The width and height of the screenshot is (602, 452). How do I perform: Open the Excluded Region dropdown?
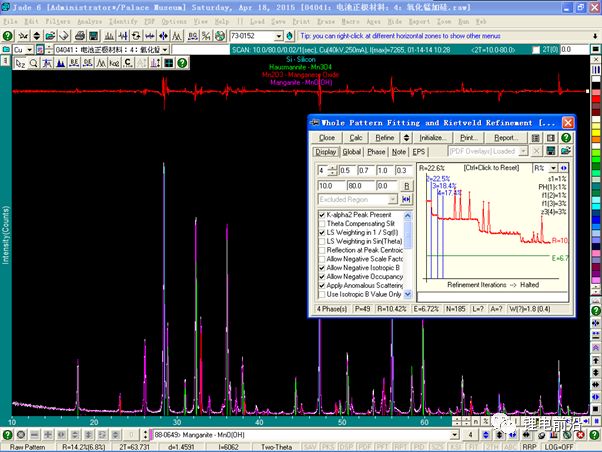(x=392, y=199)
